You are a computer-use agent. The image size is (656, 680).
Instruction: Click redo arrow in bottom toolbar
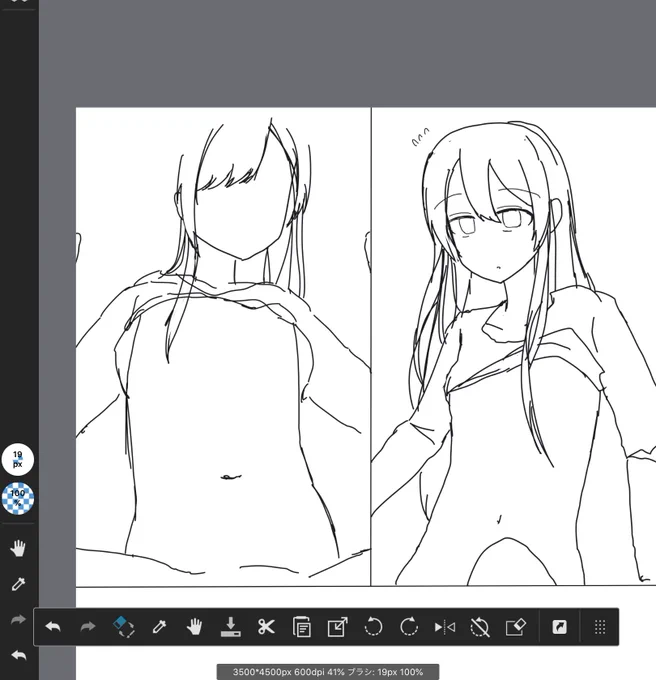click(x=88, y=627)
